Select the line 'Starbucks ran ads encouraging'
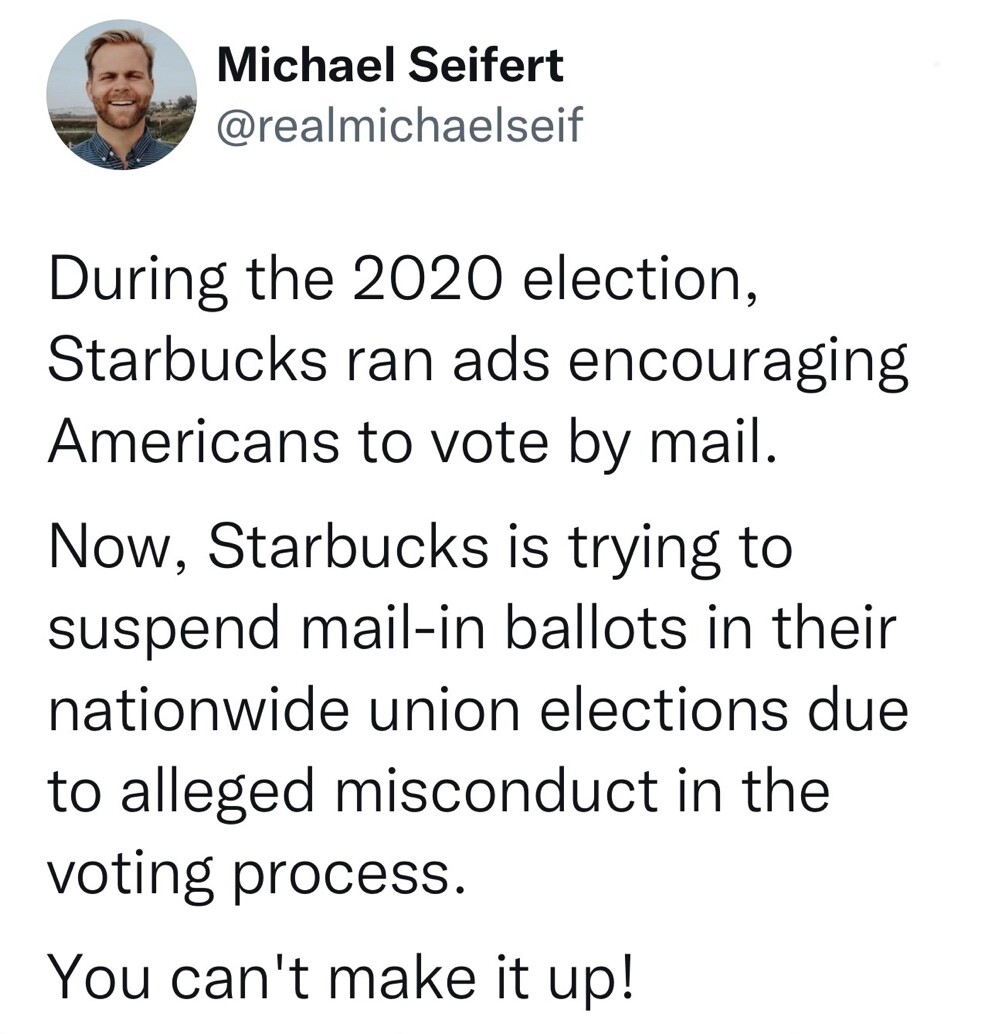The image size is (992, 1034). coord(478,362)
